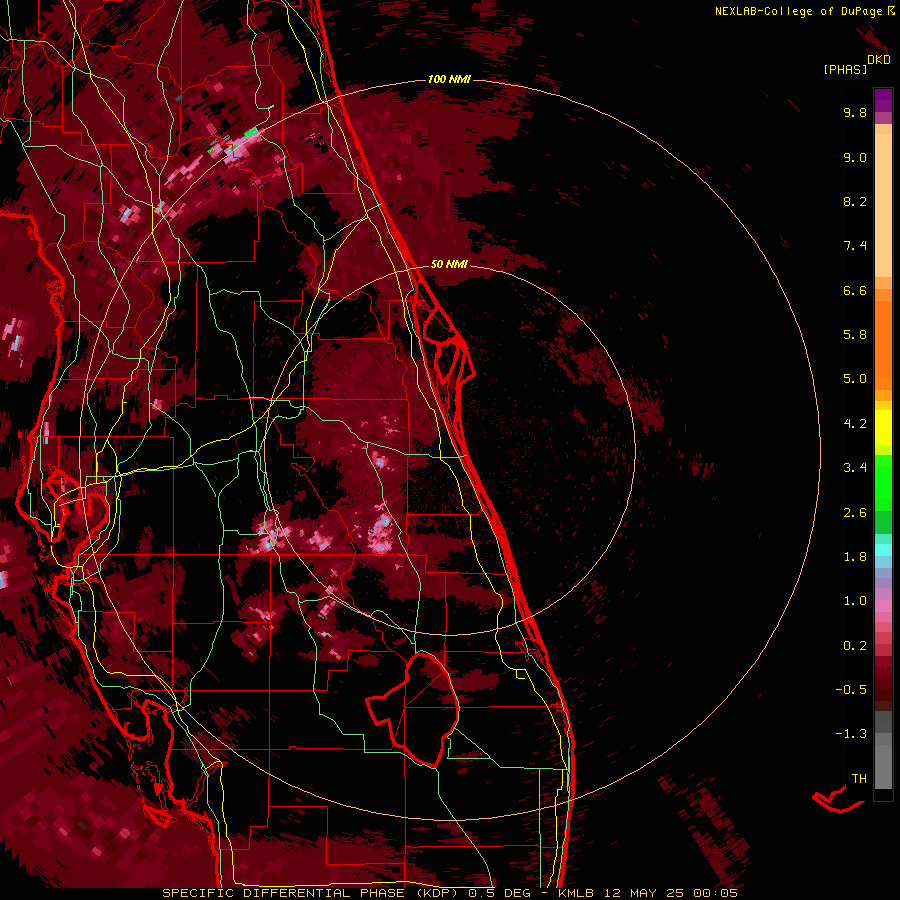
Task: Click the KMLB 12 MAY 25 00:05 timestamp
Action: point(647,893)
